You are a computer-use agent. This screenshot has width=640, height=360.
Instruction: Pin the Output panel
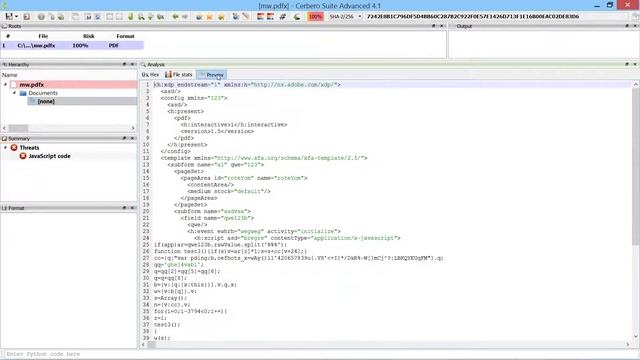[627, 26]
